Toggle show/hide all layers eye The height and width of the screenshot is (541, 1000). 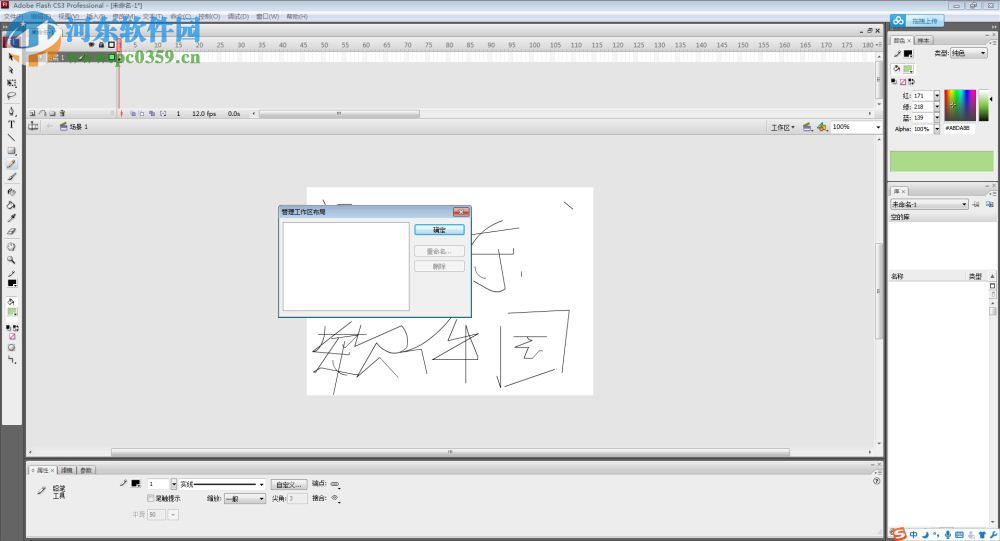(91, 45)
